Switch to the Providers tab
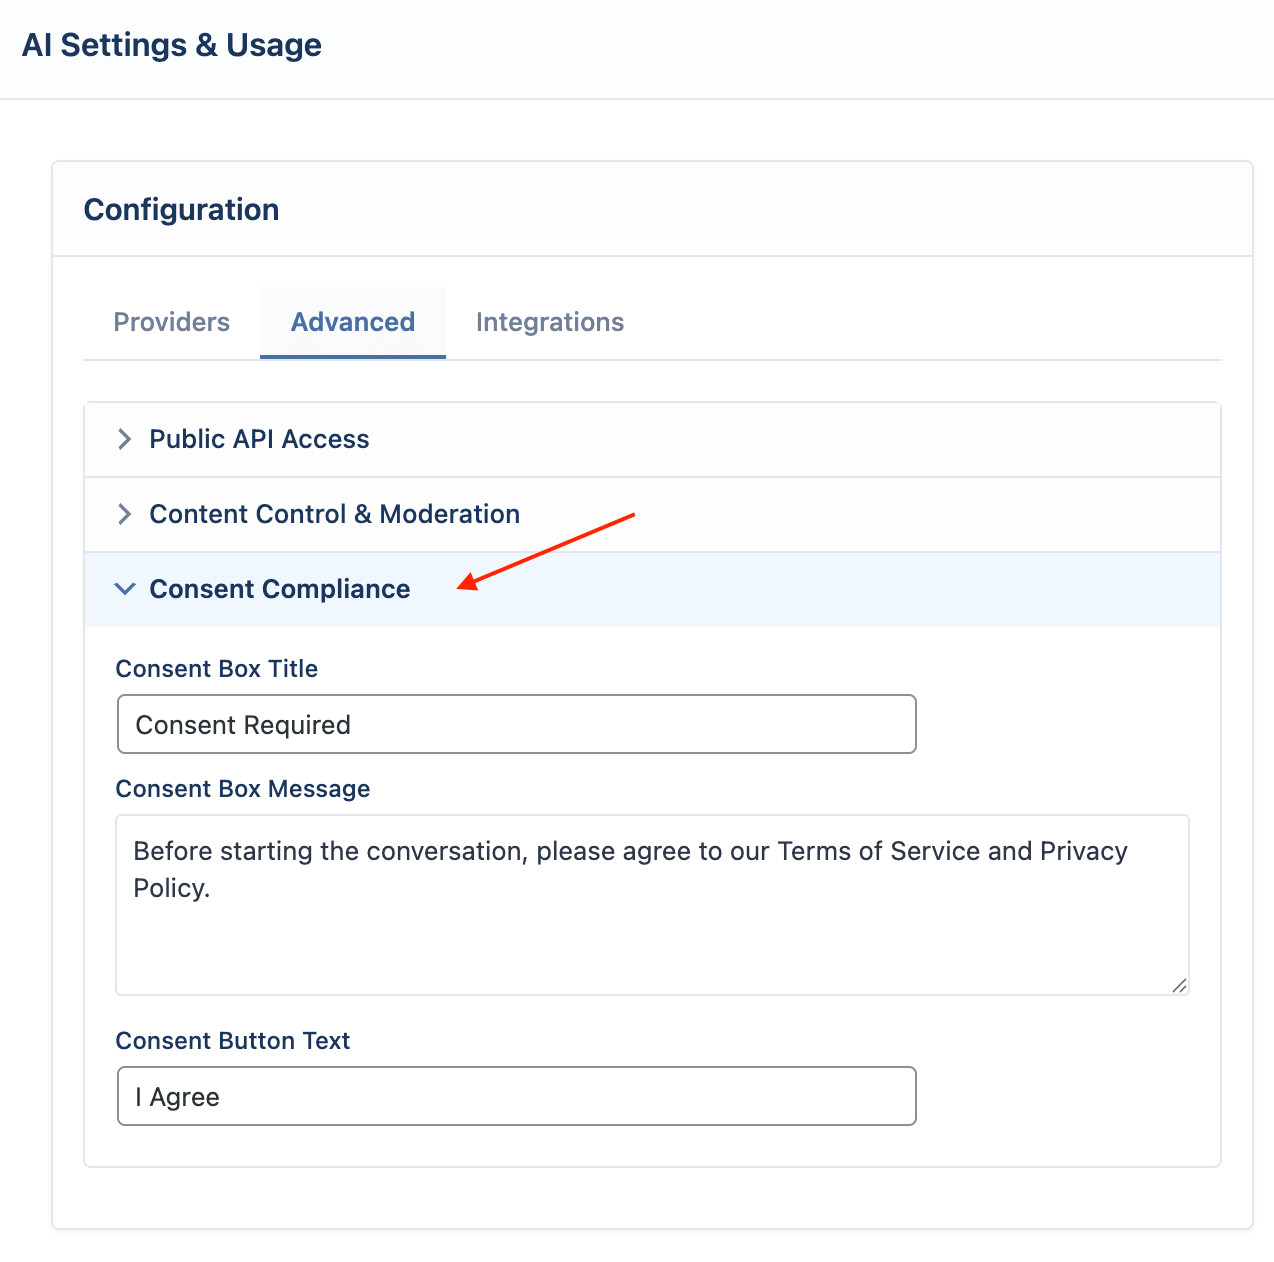1274x1262 pixels. 172,322
